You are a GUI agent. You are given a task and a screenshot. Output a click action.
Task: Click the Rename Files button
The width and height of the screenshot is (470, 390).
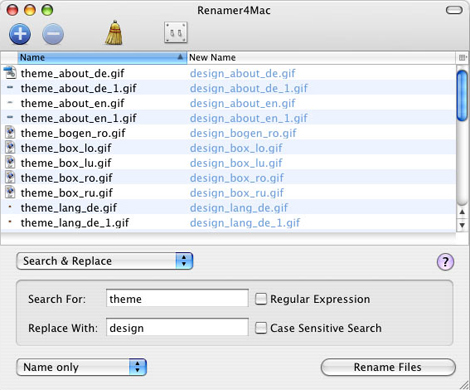(x=388, y=367)
